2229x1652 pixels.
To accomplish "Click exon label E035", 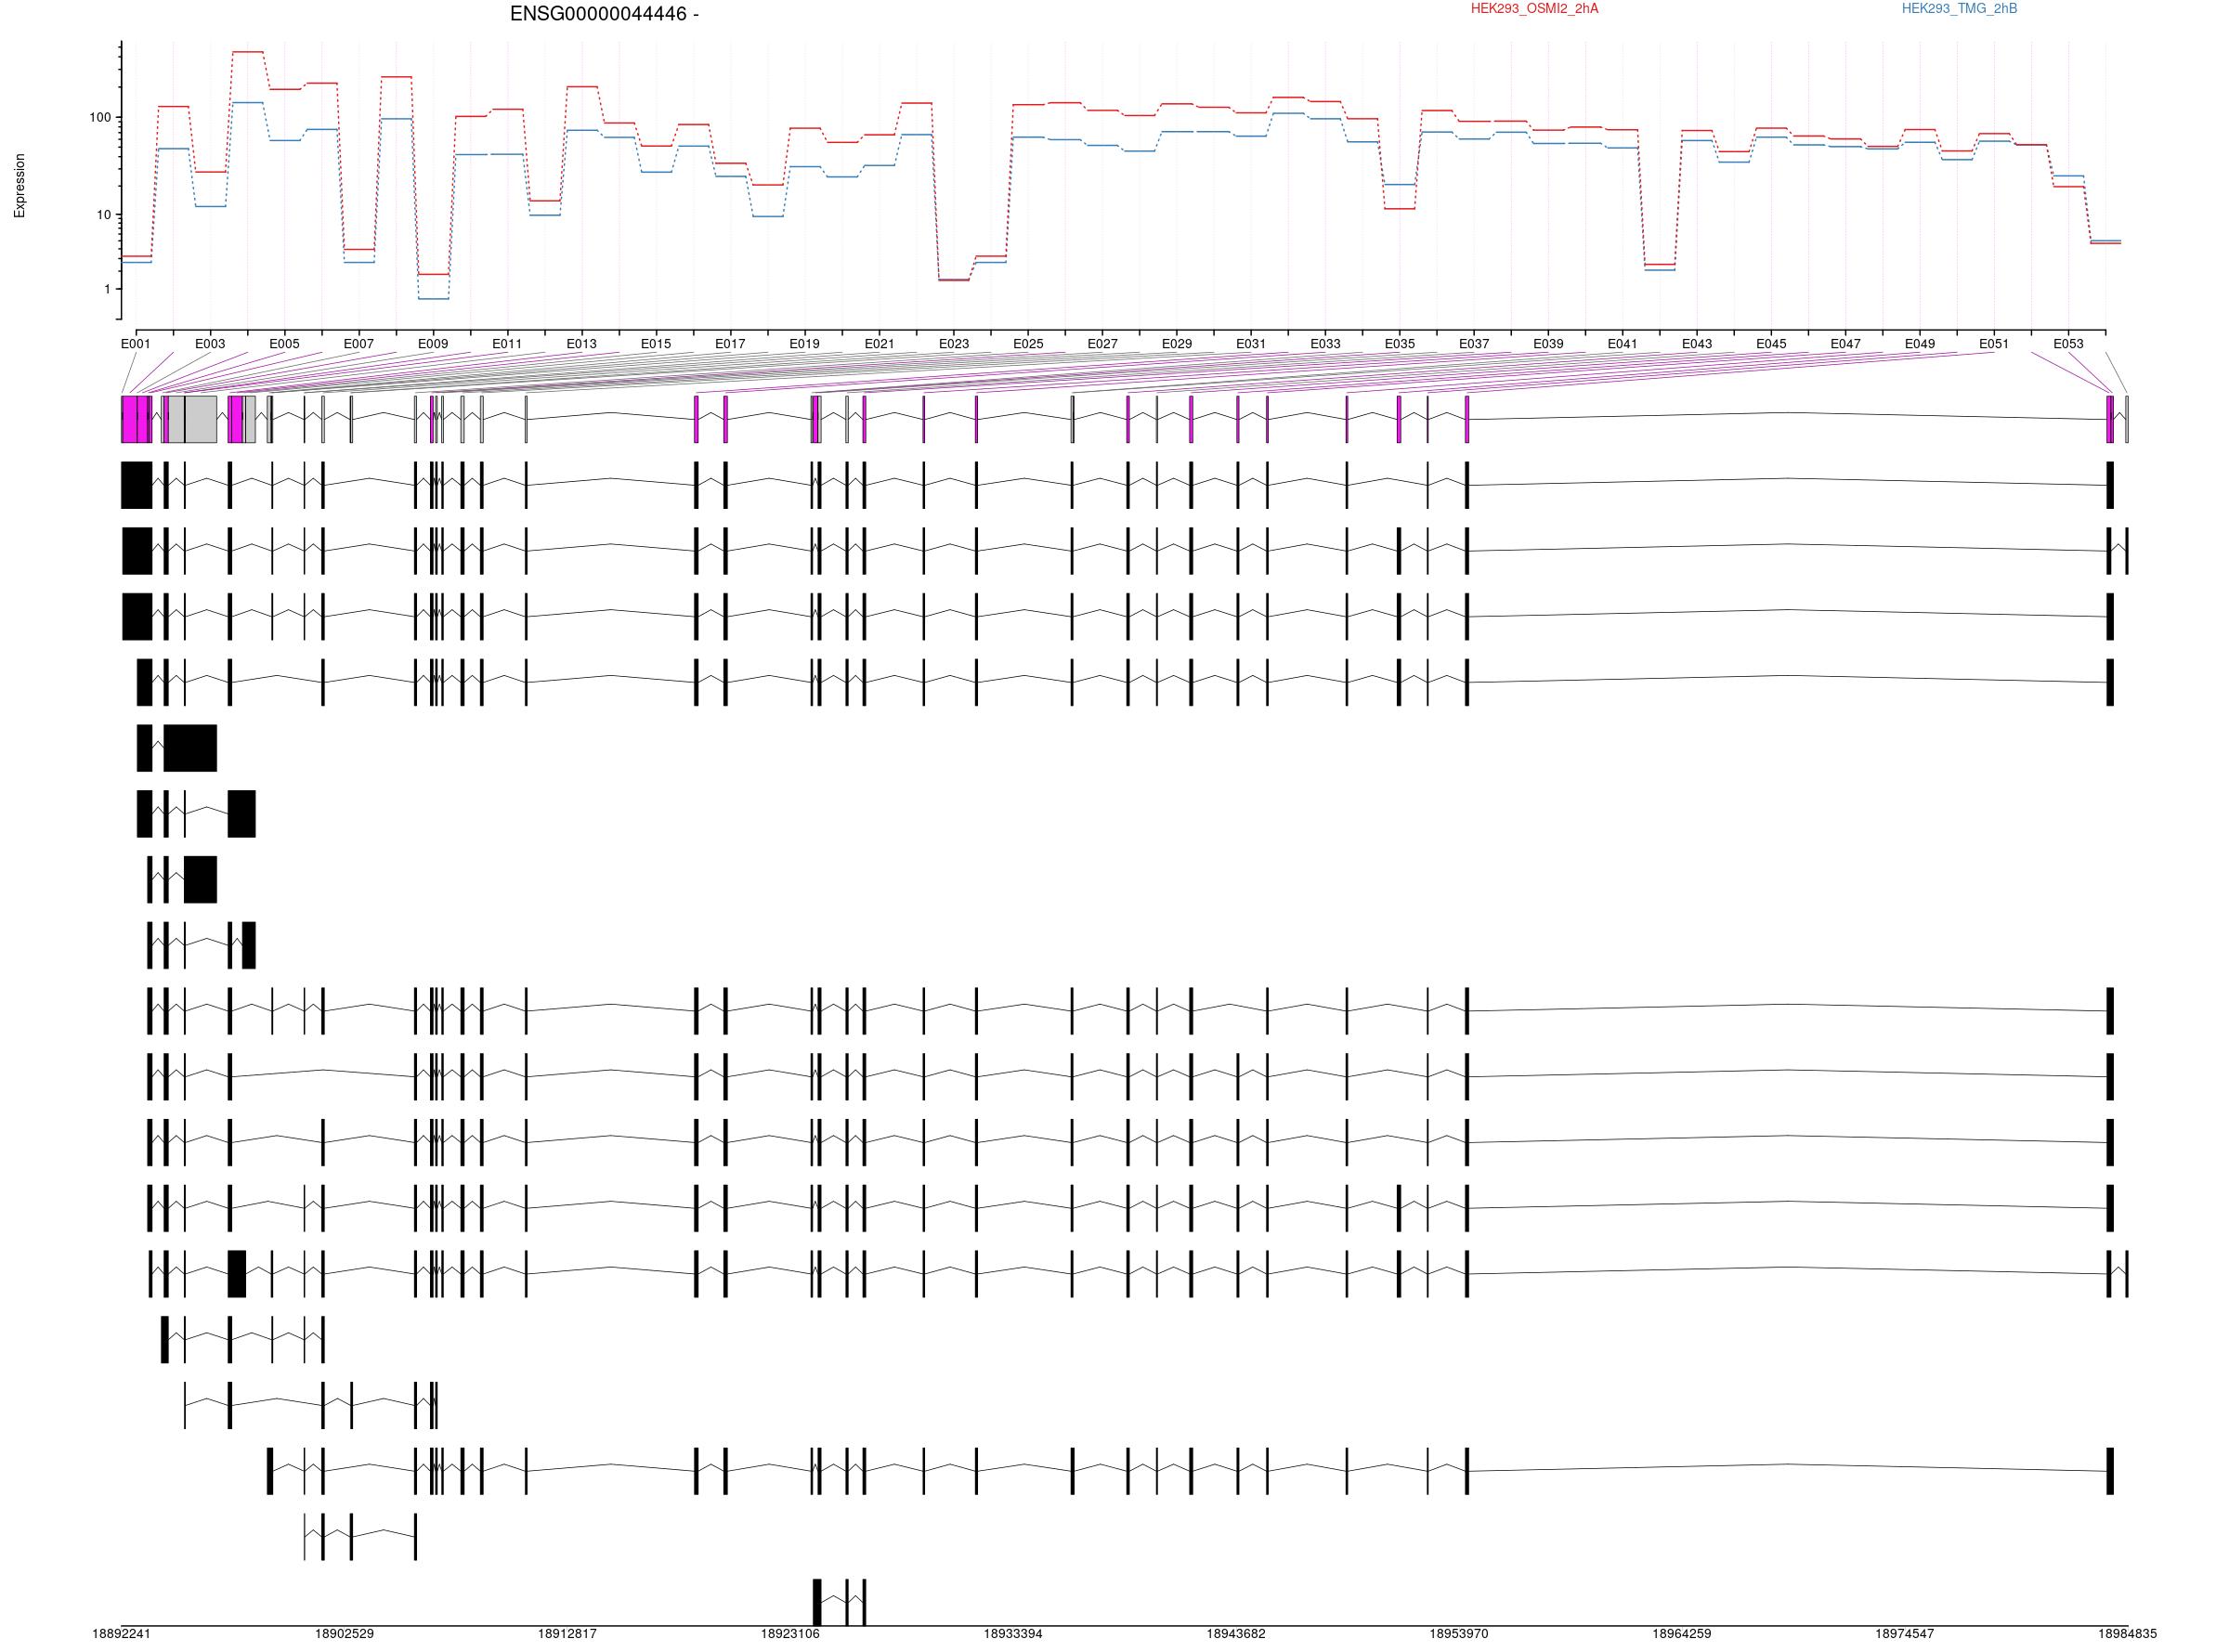I will click(x=1400, y=344).
